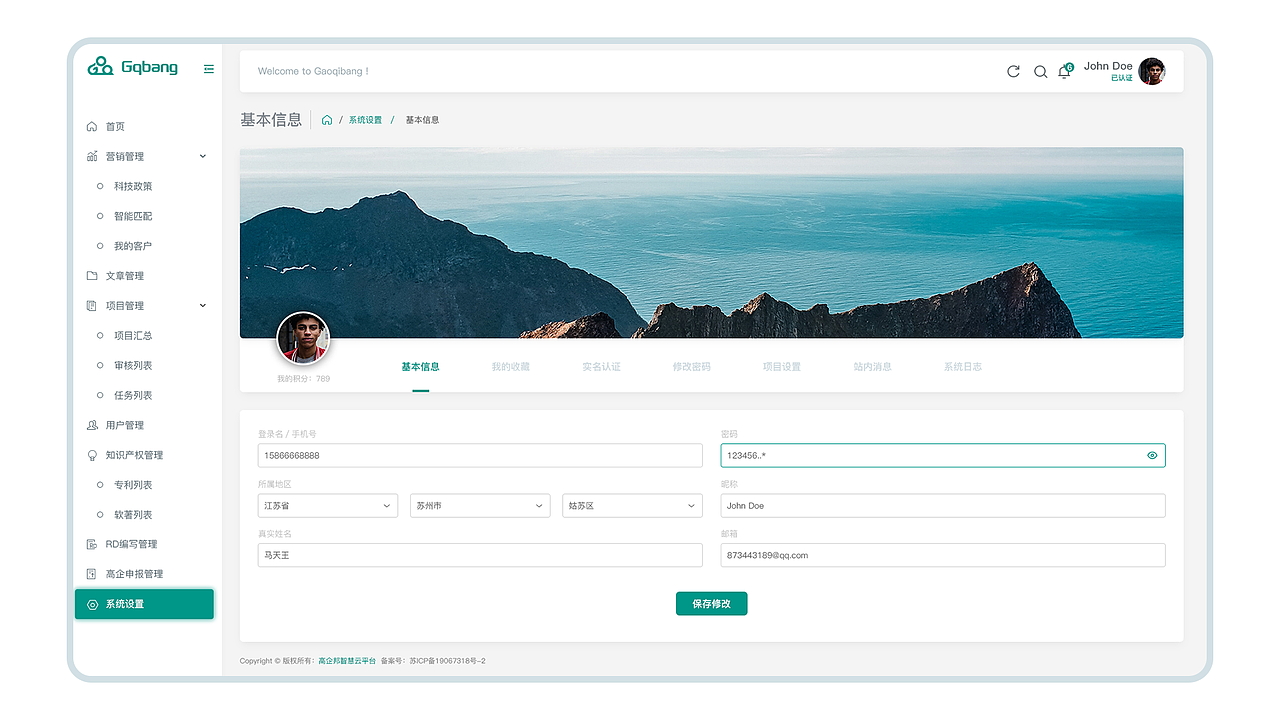Open 软著列表 in sidebar
The height and width of the screenshot is (720, 1280).
(x=133, y=514)
